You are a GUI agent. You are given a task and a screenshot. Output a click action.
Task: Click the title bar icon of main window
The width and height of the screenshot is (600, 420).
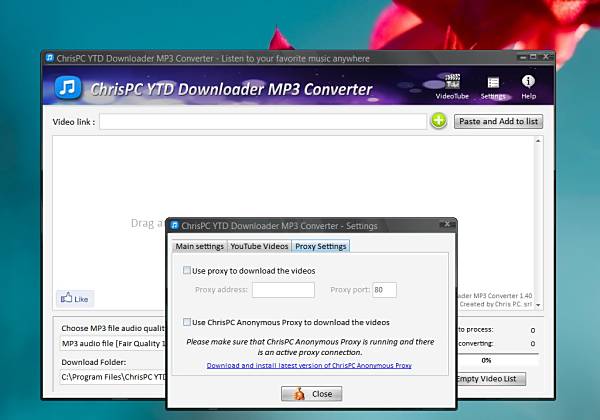pyautogui.click(x=50, y=58)
